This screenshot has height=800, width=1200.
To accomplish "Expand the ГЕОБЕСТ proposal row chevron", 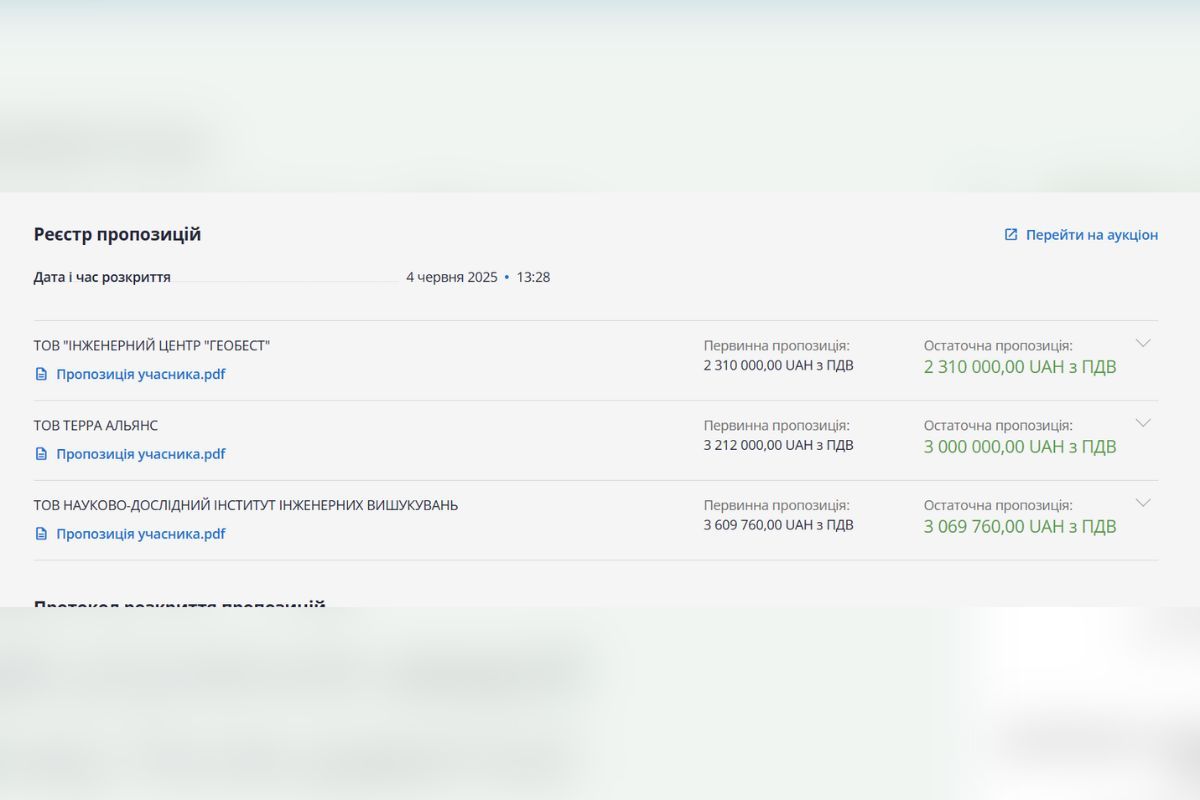I will click(1143, 343).
